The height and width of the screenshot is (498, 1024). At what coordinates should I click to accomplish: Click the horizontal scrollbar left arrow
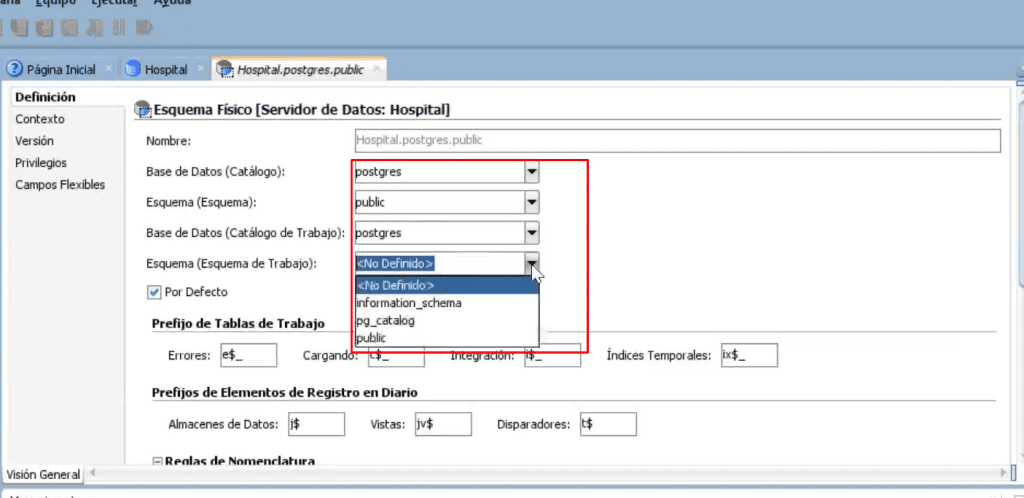coord(91,471)
